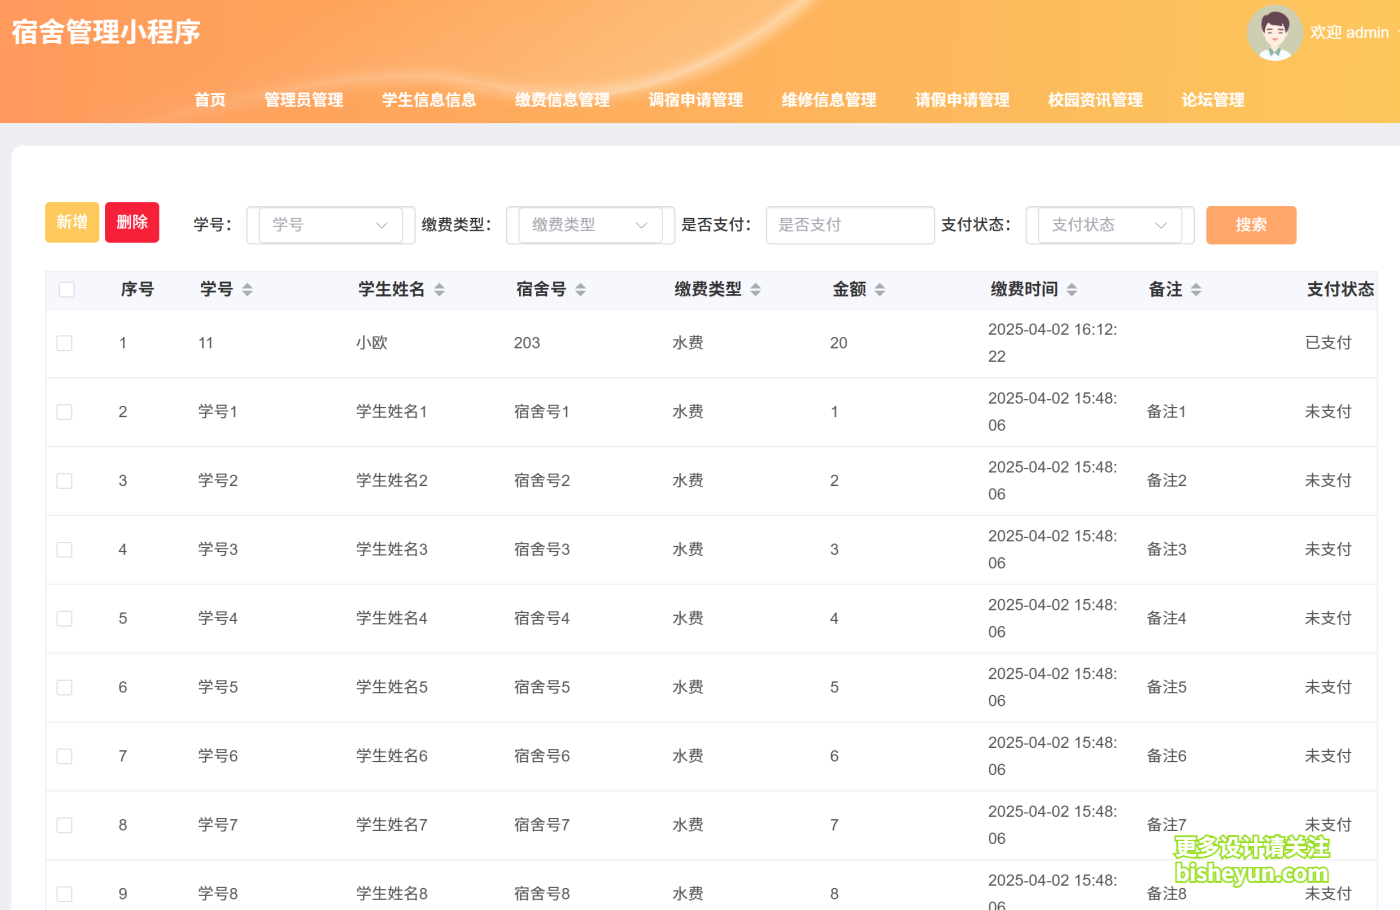This screenshot has height=910, width=1400.
Task: Click the 支付状态 column header
Action: [x=1340, y=290]
